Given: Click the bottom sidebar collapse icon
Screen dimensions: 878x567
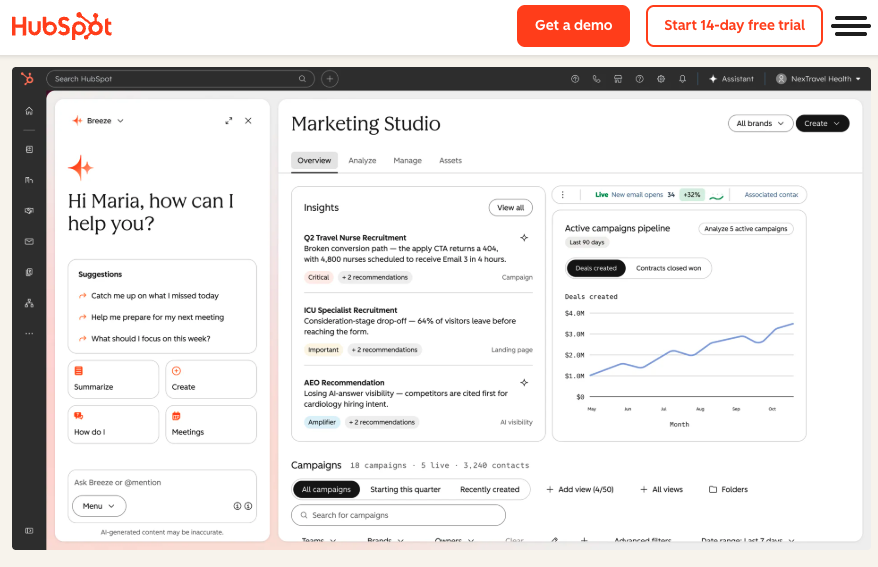Looking at the screenshot, I should tap(29, 531).
